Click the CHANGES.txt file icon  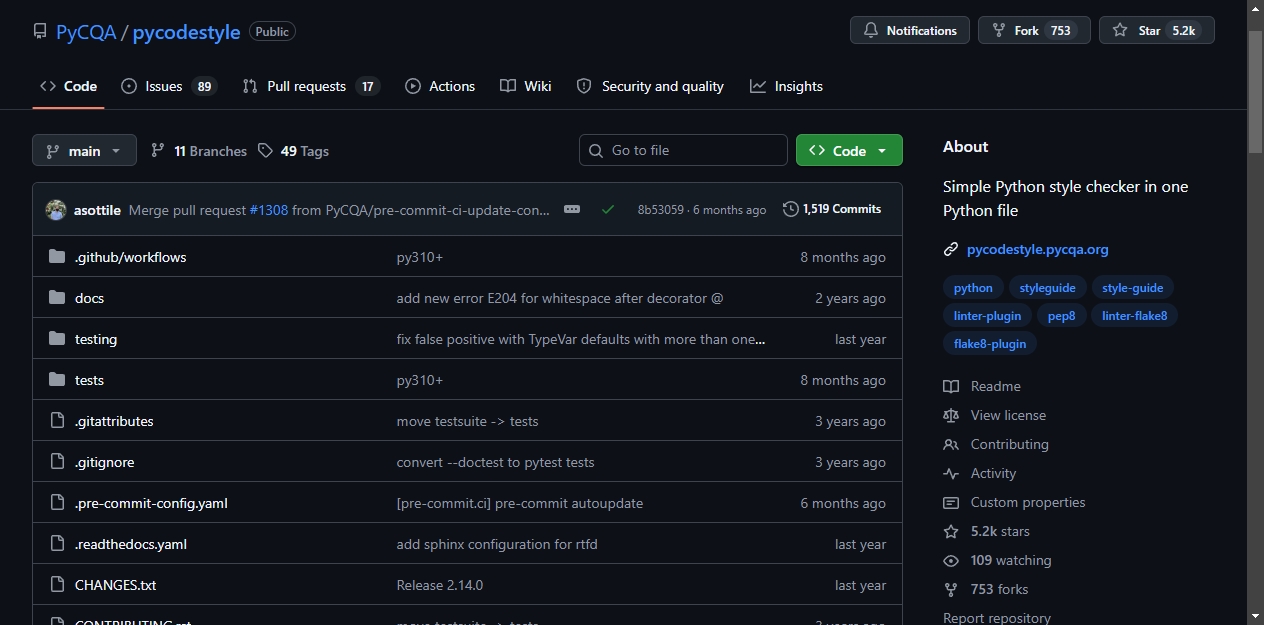tap(57, 585)
